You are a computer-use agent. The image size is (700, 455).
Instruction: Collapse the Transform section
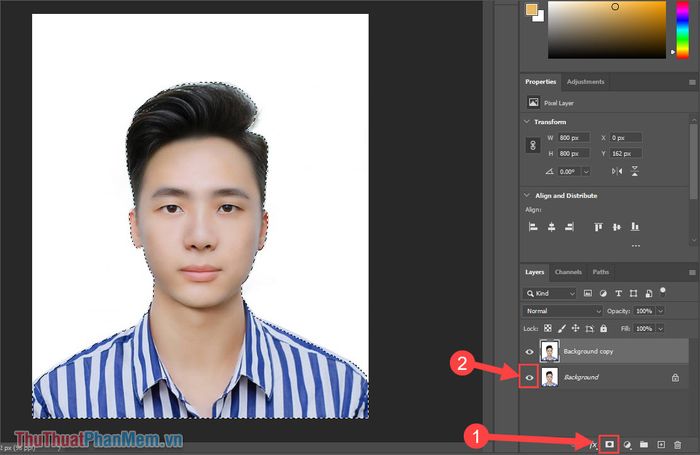527,121
